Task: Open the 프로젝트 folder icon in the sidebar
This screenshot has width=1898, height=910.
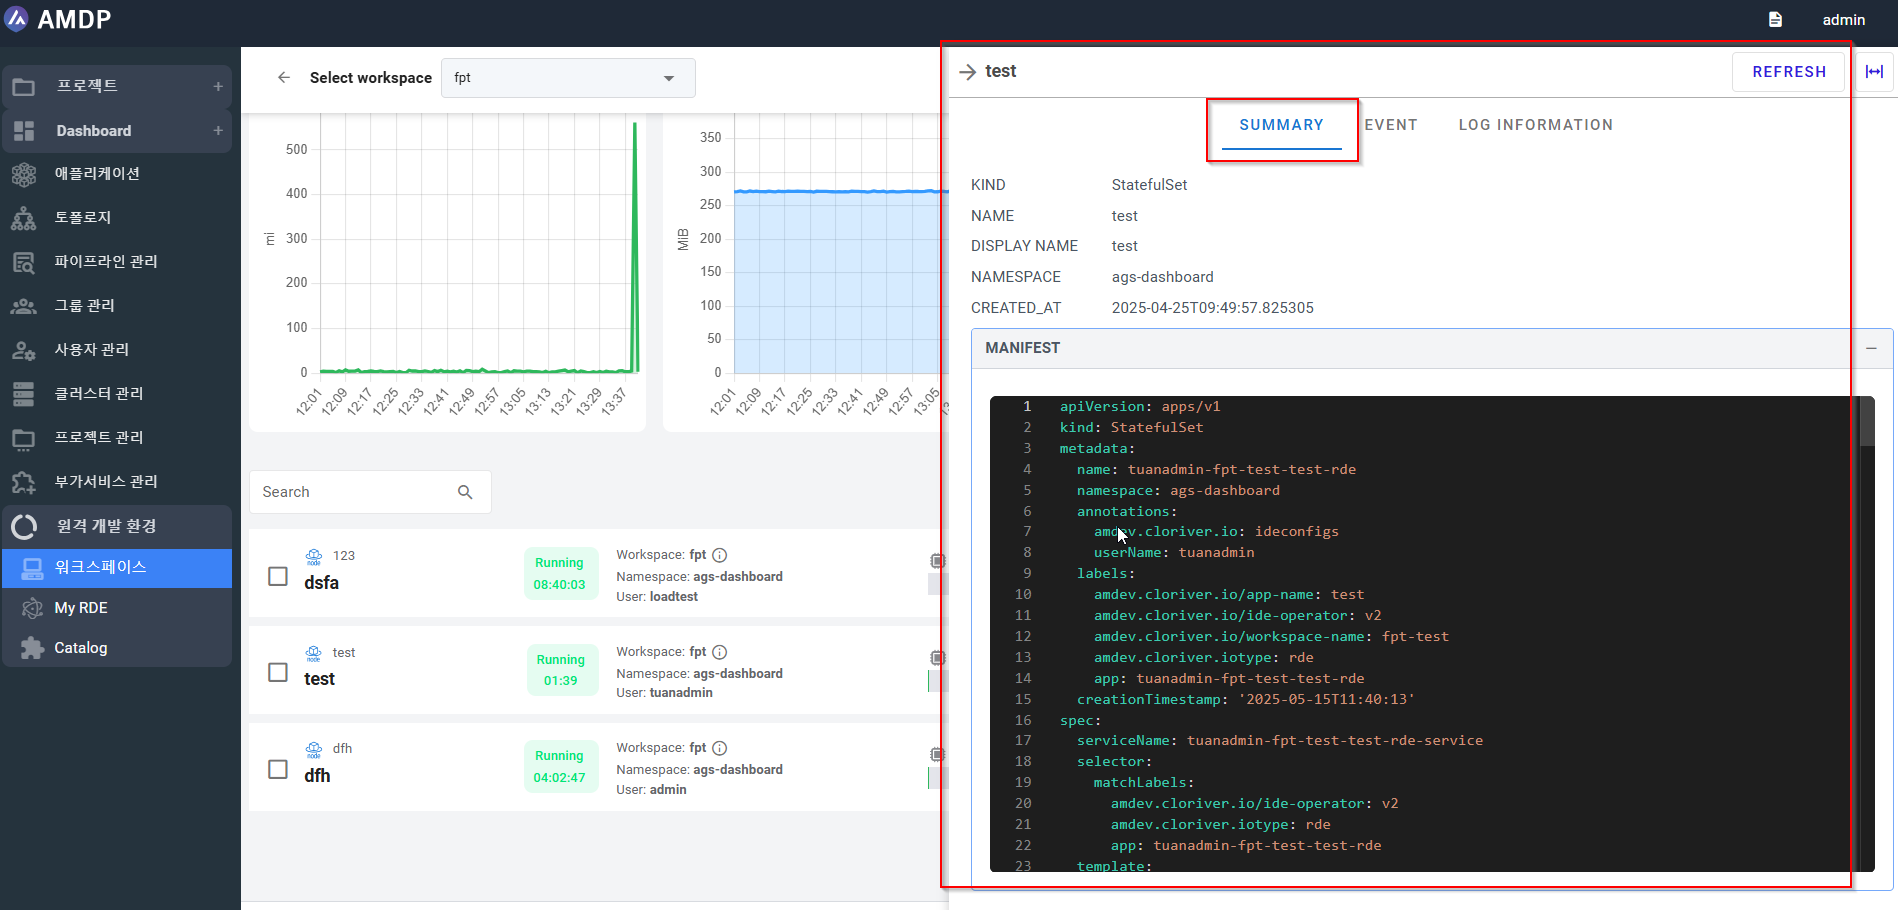Action: tap(23, 87)
